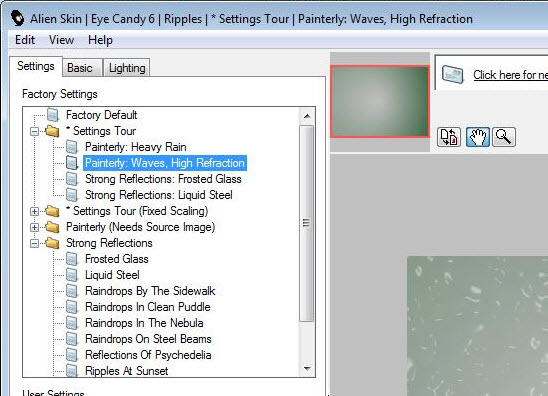Select the Raindrops In The Nebula preset
This screenshot has height=396, width=548.
tap(144, 323)
